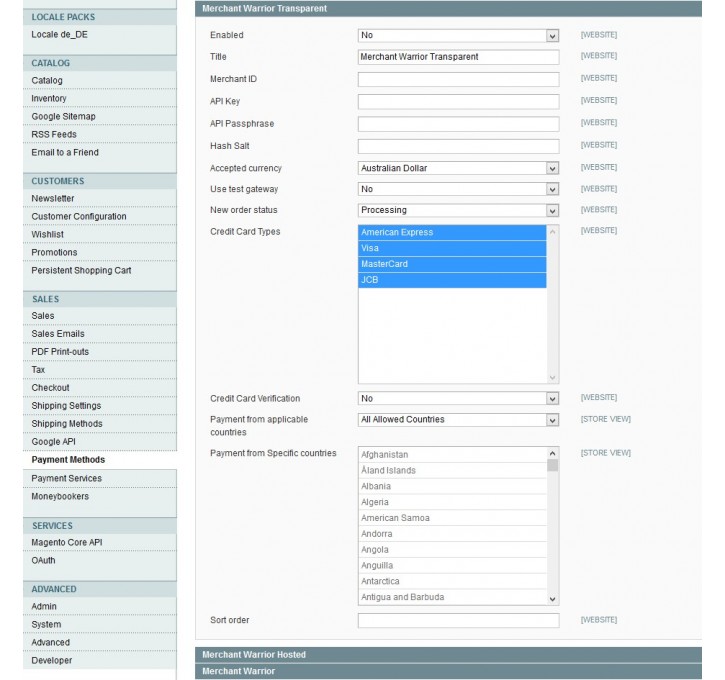Select Angola in countries list

[452, 550]
